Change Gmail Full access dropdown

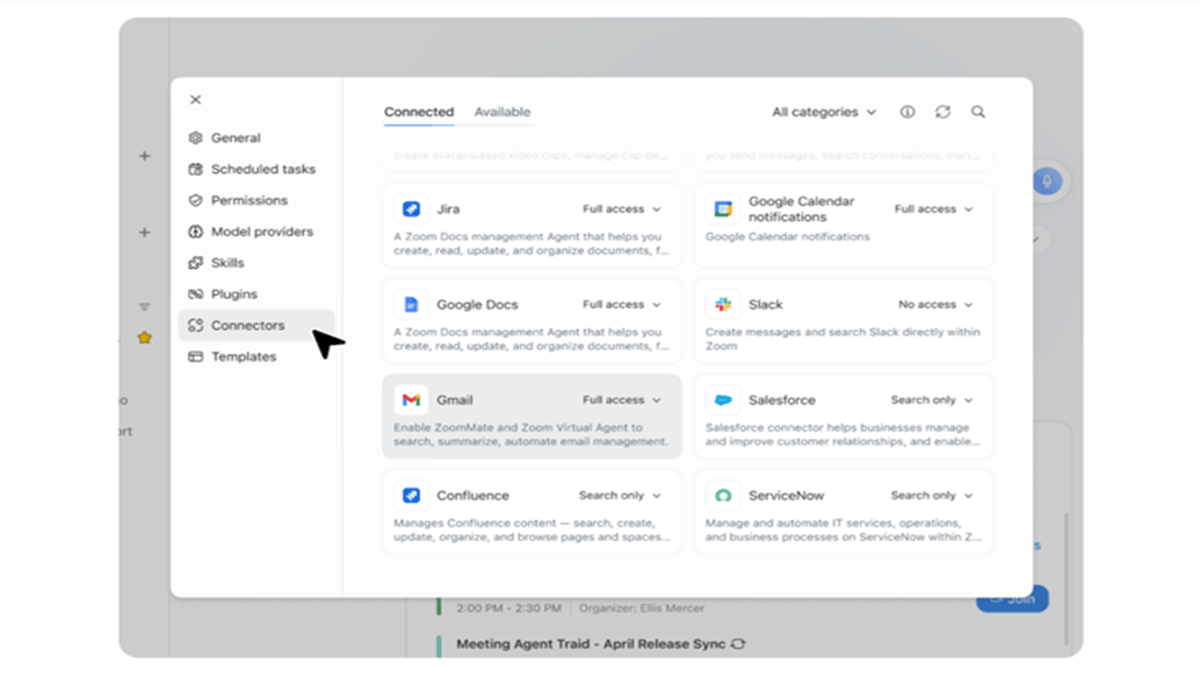(622, 400)
